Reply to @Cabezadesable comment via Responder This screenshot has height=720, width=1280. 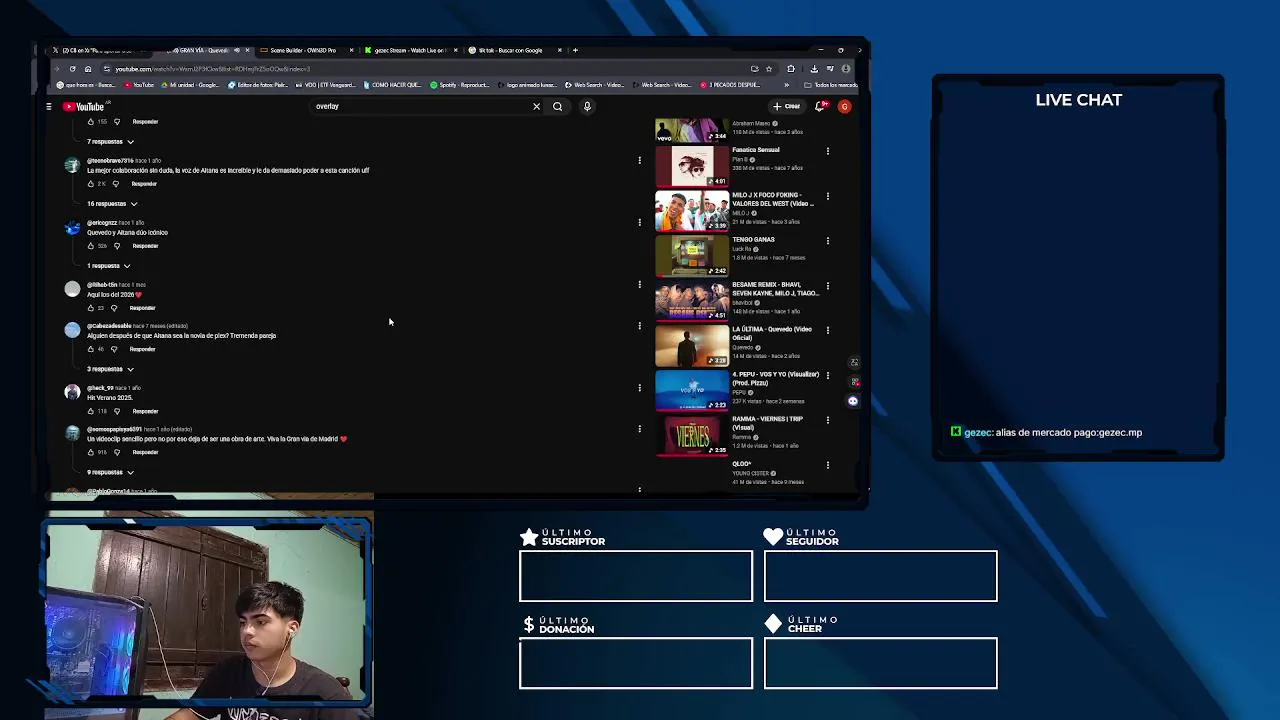143,349
